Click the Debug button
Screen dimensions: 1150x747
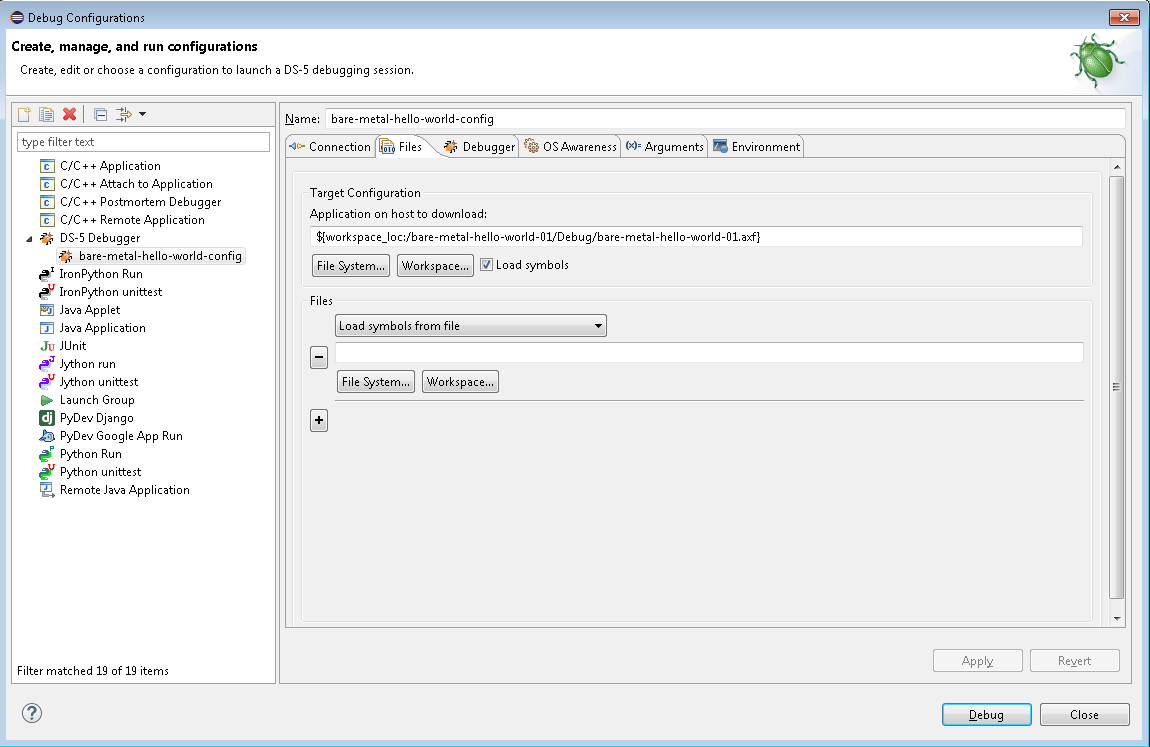tap(986, 715)
